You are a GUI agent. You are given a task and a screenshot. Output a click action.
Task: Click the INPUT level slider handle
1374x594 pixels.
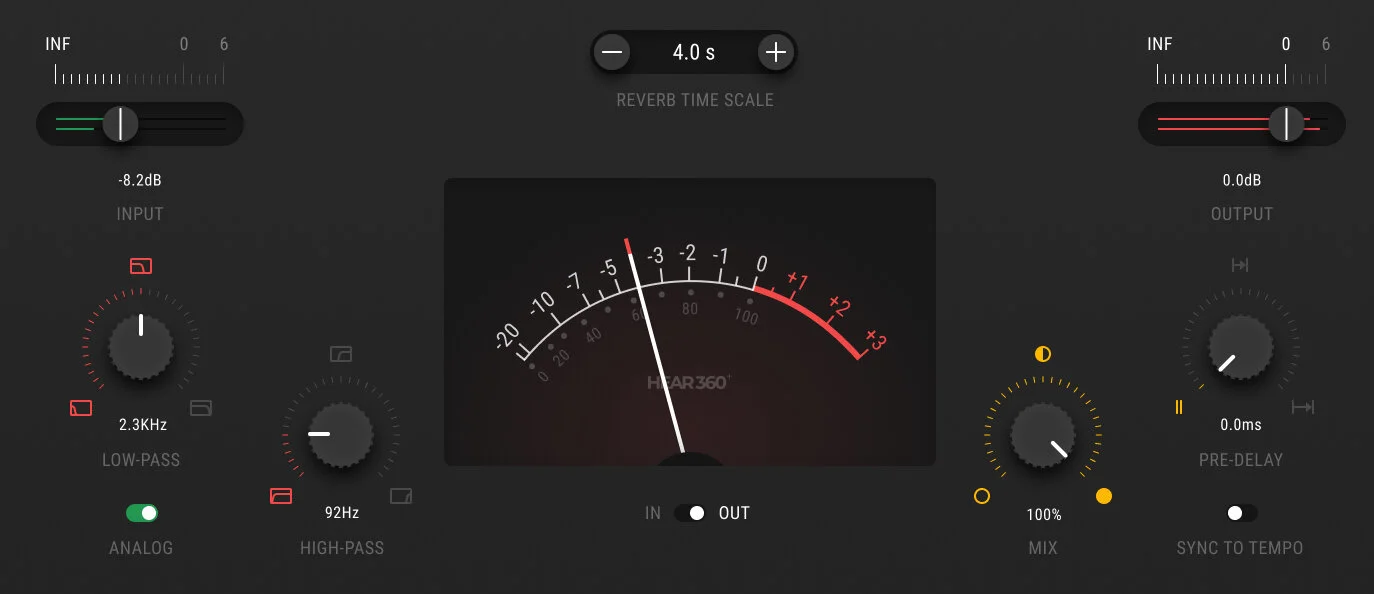[x=120, y=124]
